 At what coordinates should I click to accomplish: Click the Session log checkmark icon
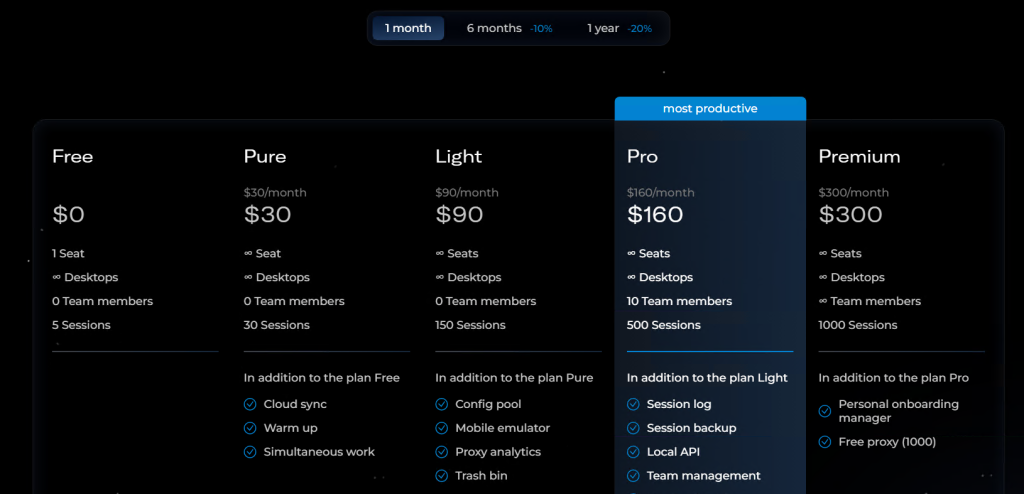coord(633,404)
